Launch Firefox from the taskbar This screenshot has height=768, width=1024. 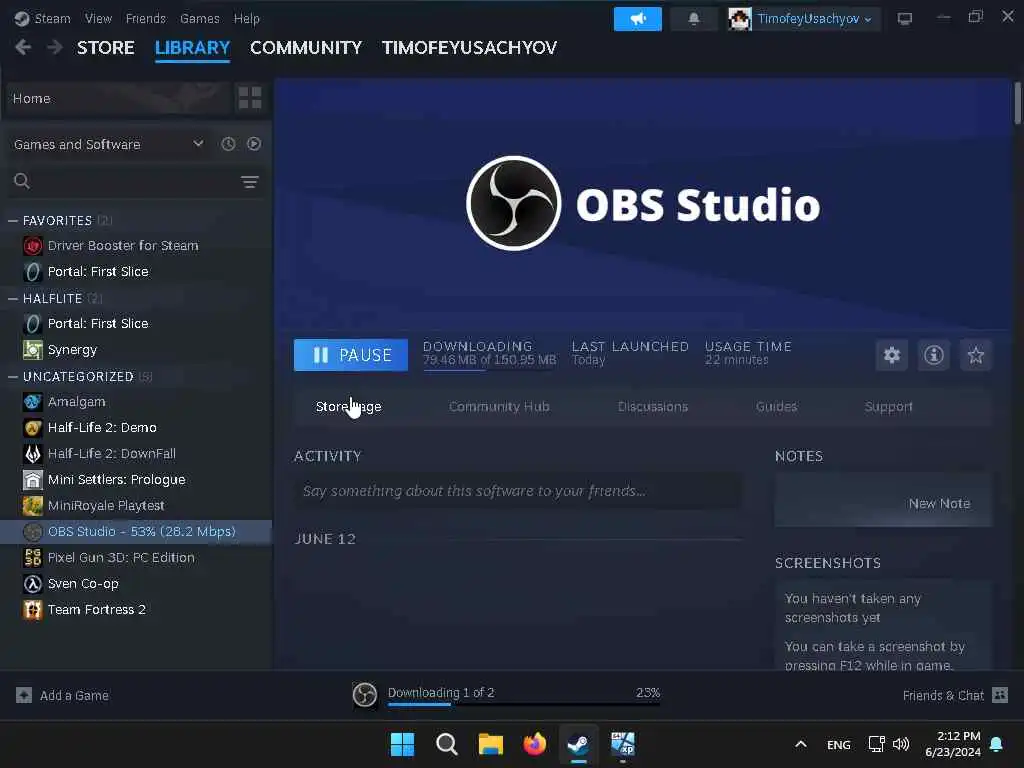coord(534,744)
